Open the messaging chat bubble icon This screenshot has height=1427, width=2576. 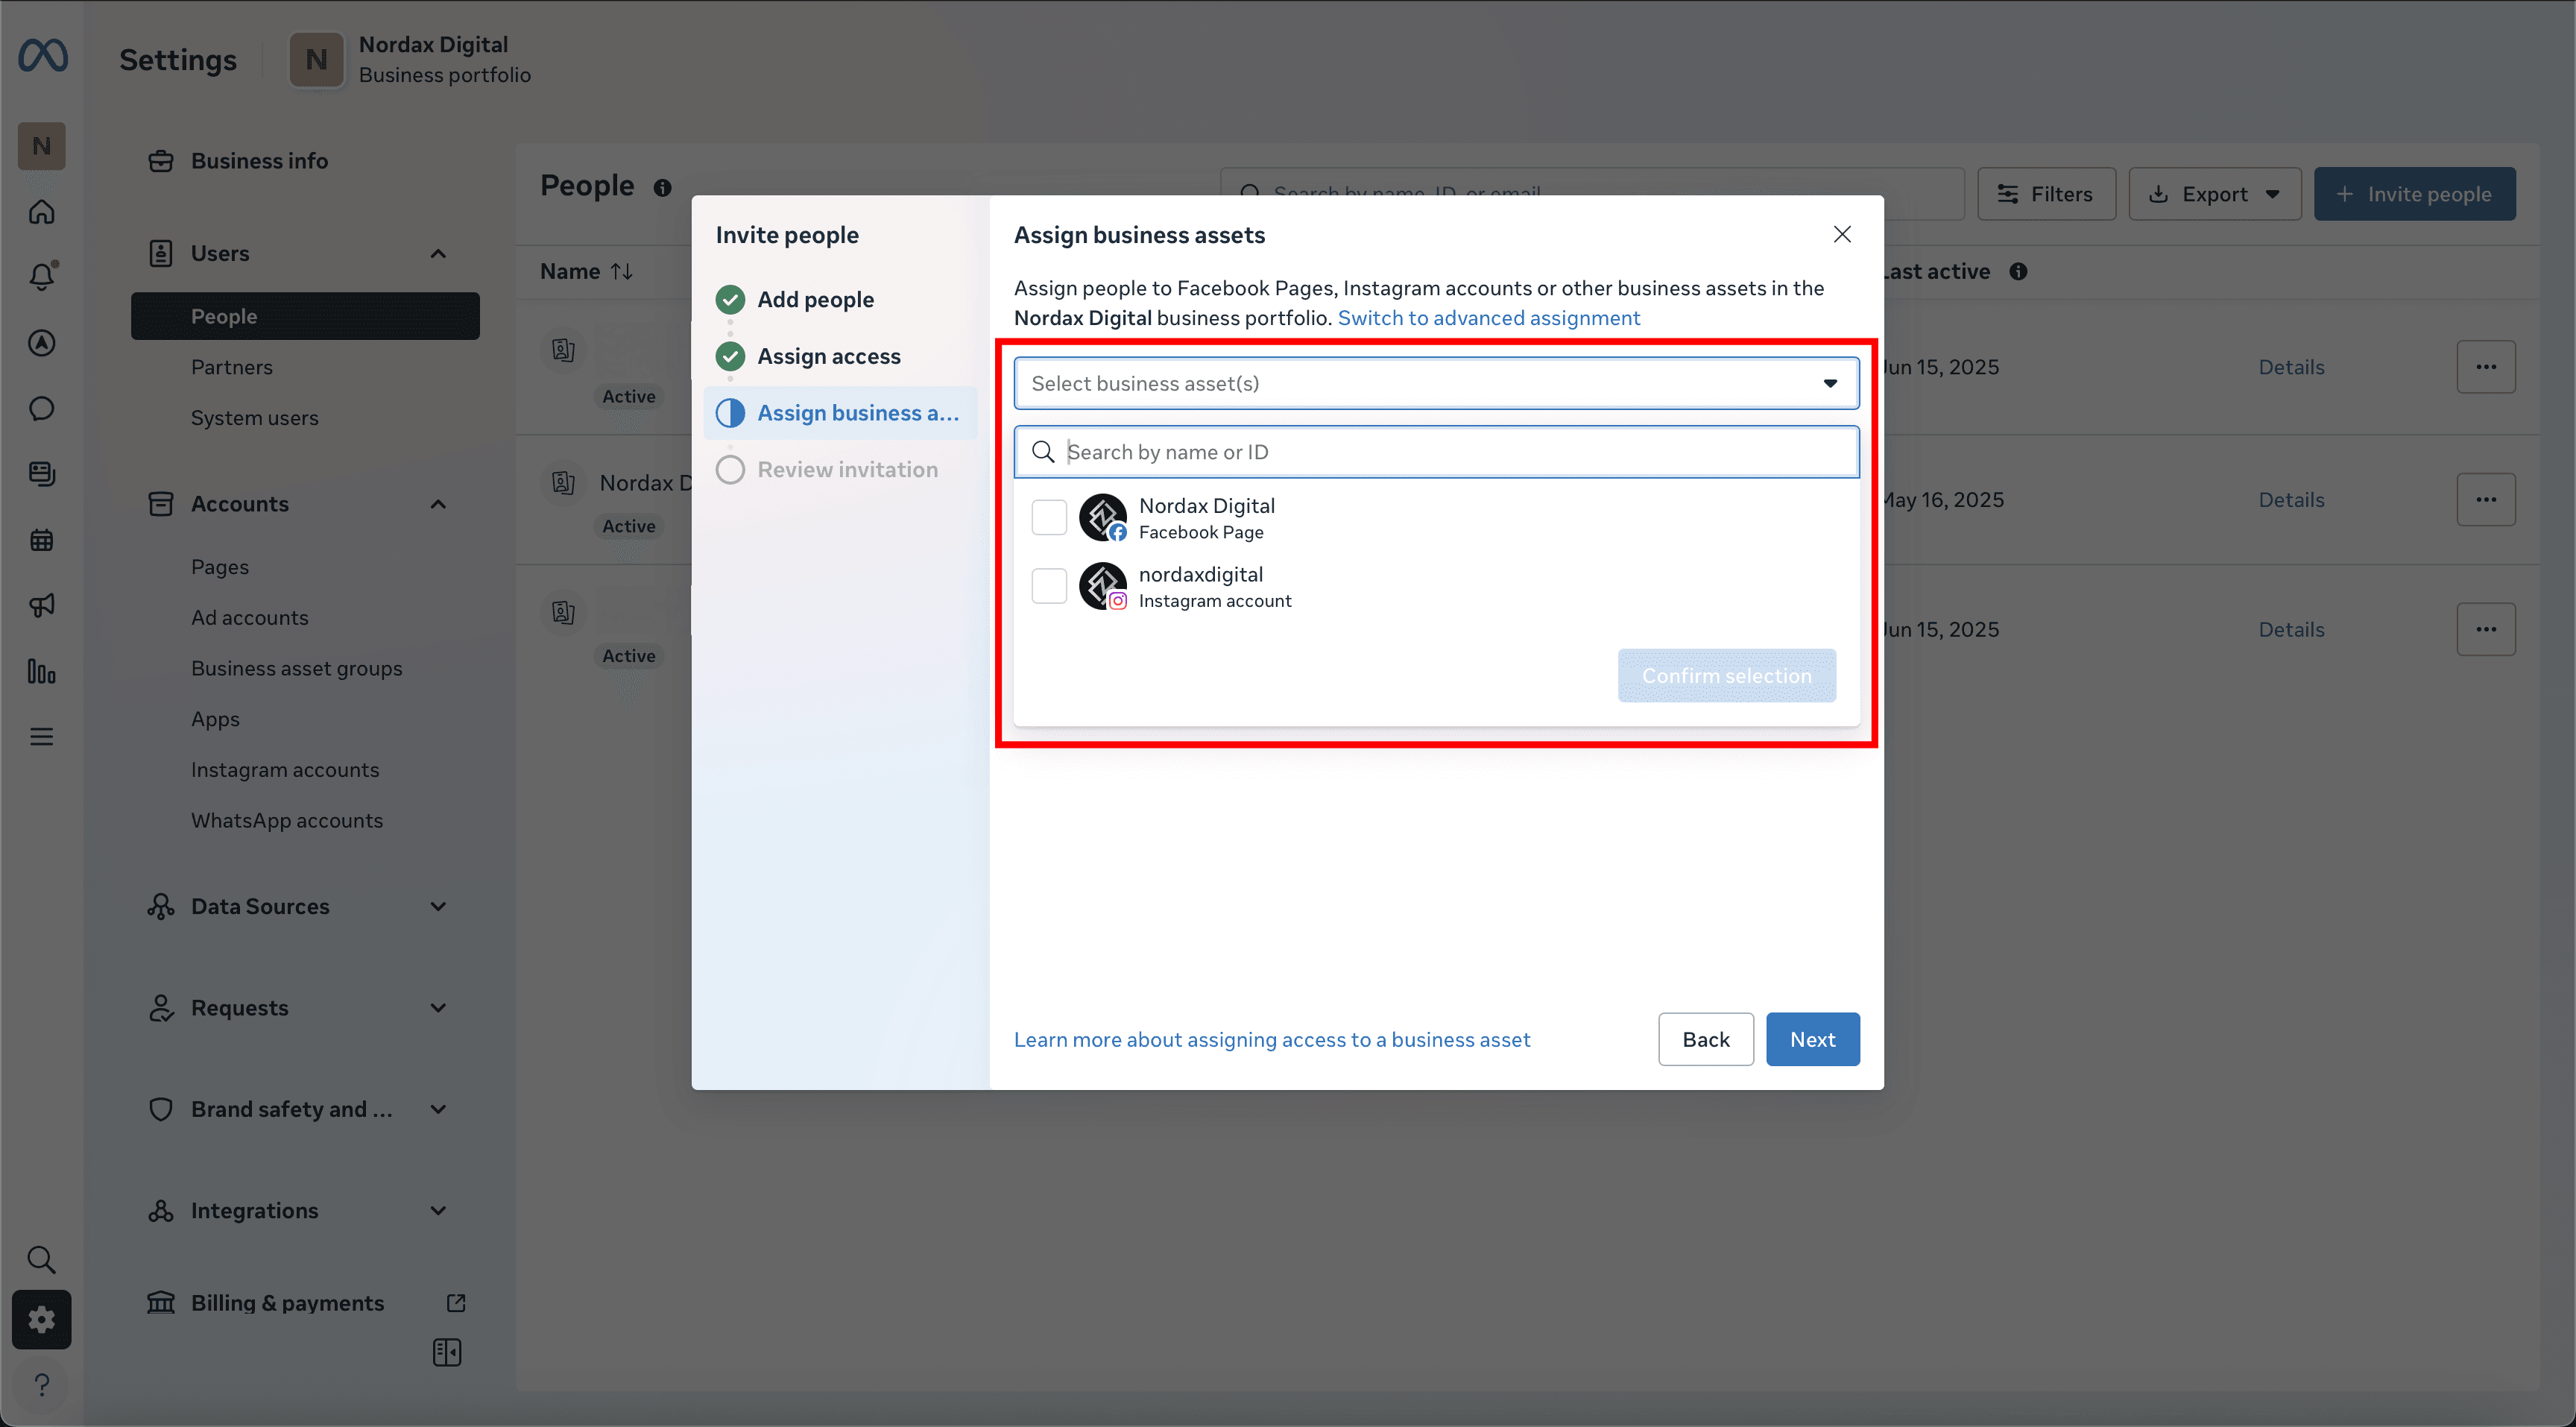coord(41,408)
